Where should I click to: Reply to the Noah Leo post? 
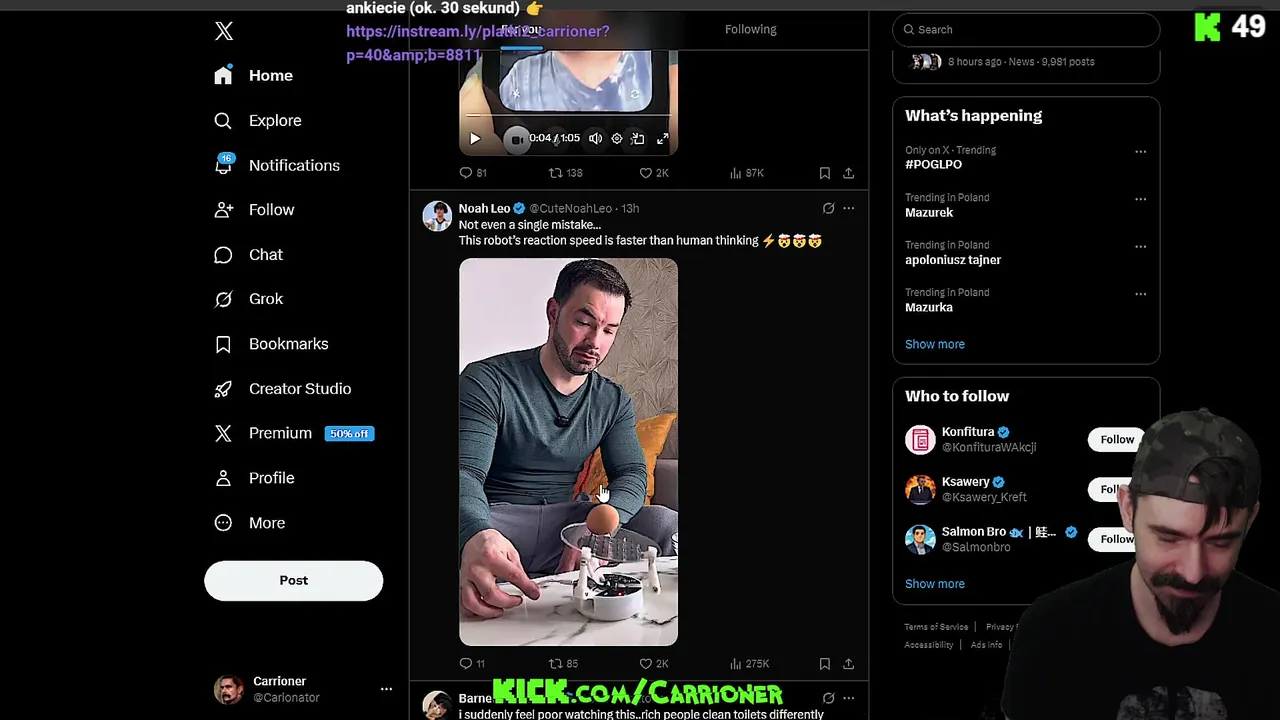click(472, 664)
